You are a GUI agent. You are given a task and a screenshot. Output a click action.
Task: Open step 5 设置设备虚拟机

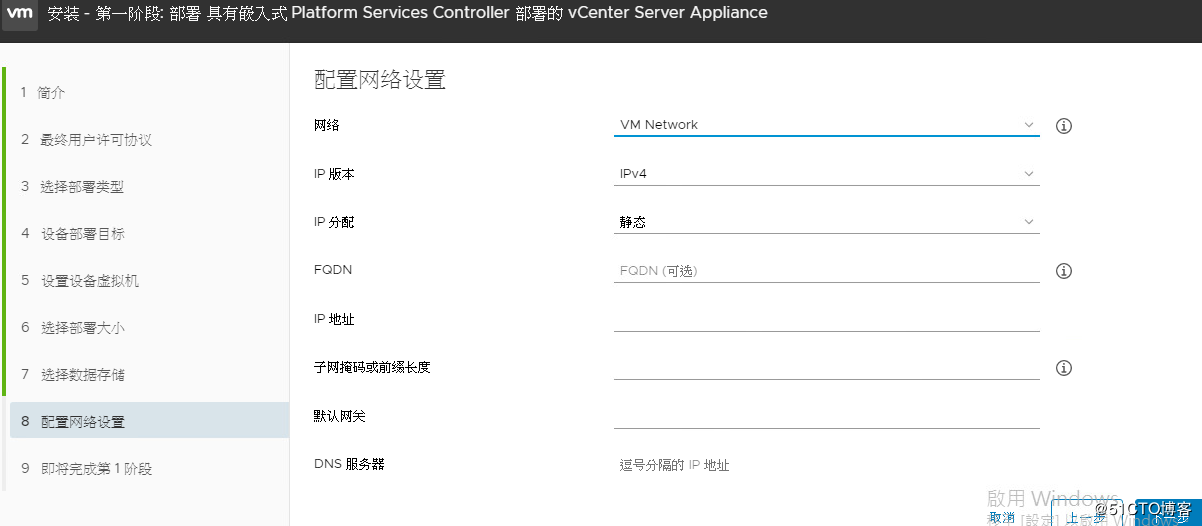coord(90,281)
